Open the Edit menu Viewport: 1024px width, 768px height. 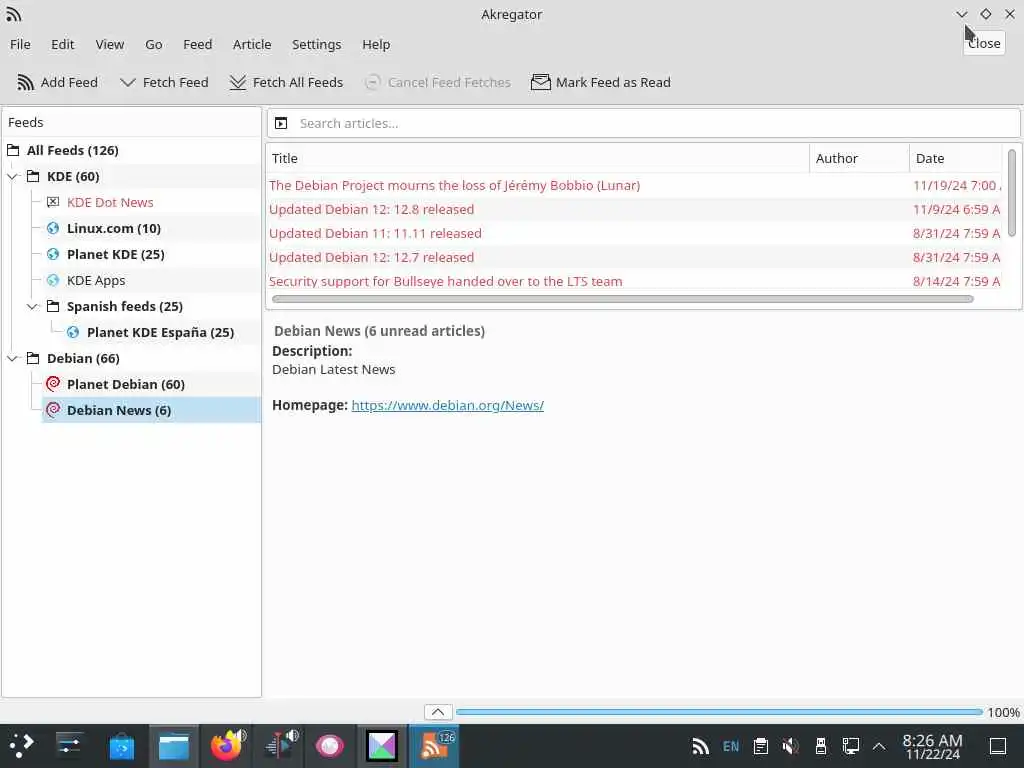(x=63, y=44)
